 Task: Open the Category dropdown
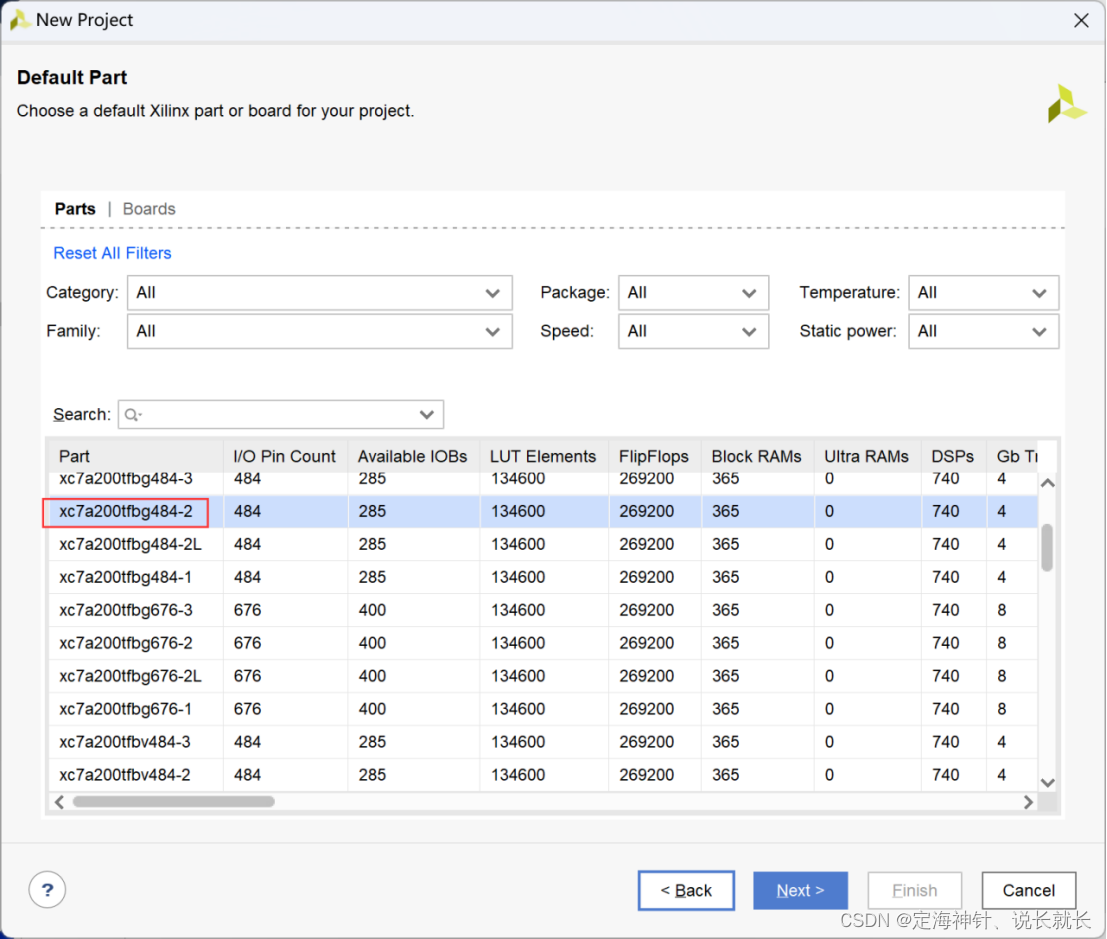pyautogui.click(x=320, y=293)
